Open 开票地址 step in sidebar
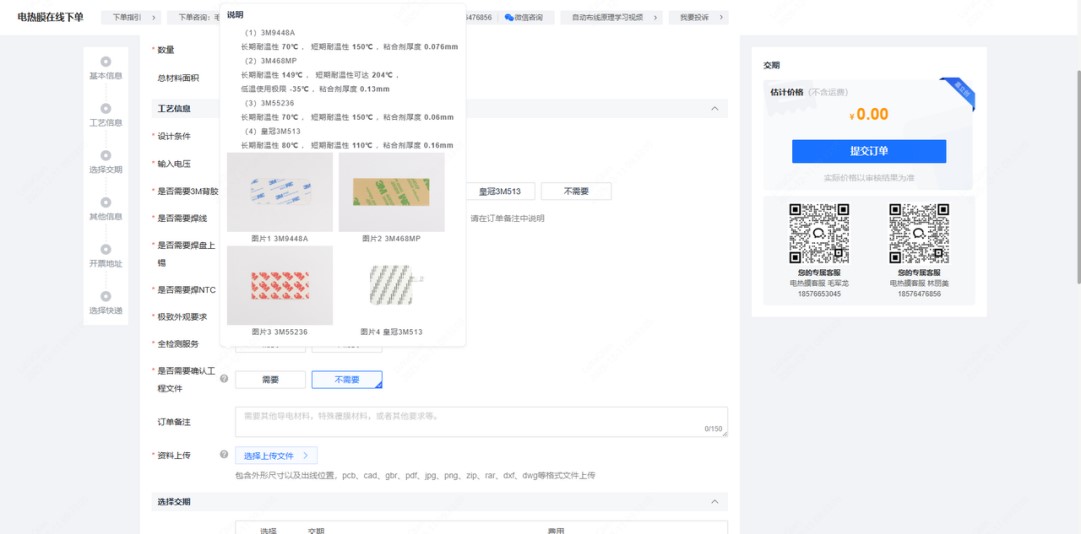 106,263
